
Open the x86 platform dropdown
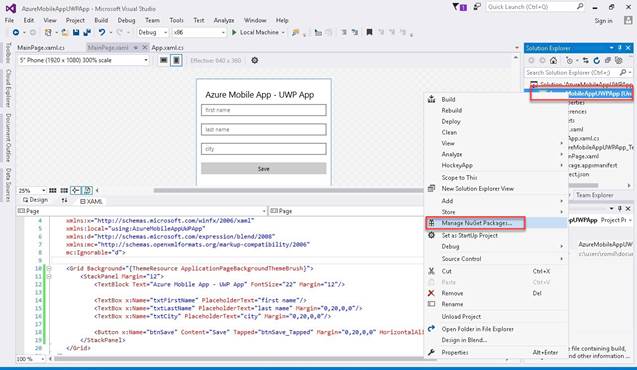click(198, 32)
